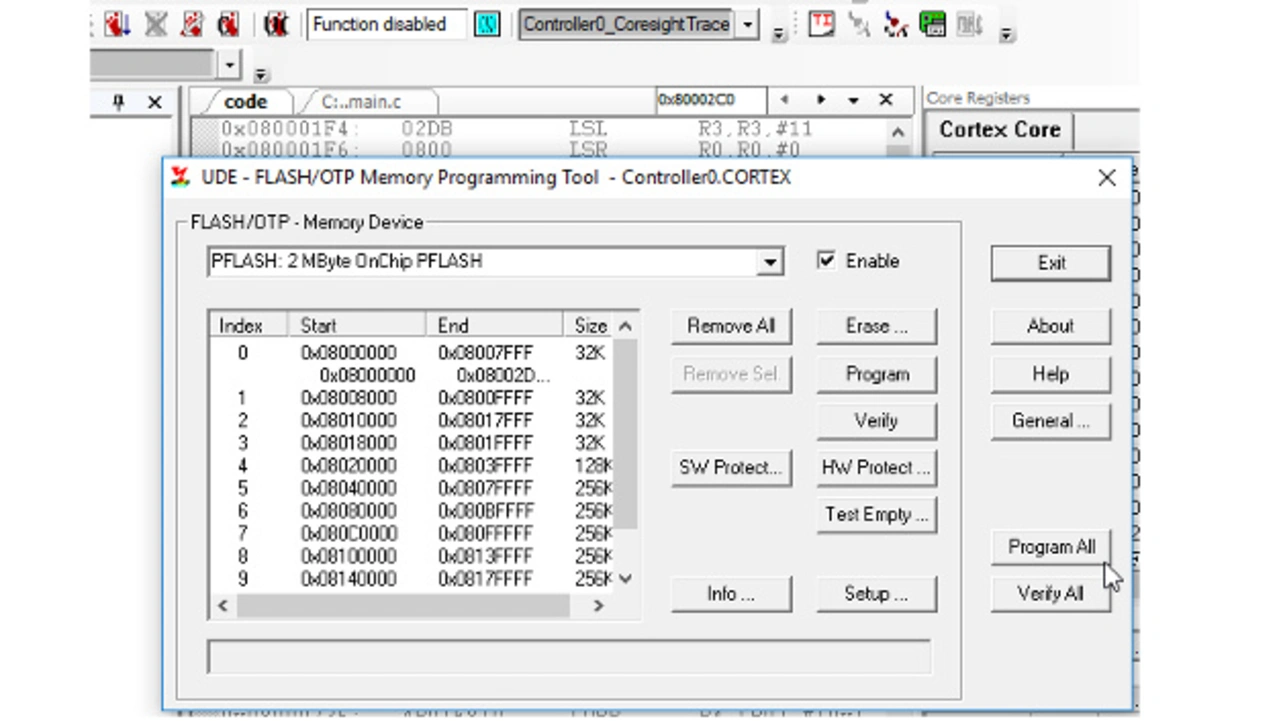
Task: Click the crossed-out grey toolbar icon
Action: [155, 24]
